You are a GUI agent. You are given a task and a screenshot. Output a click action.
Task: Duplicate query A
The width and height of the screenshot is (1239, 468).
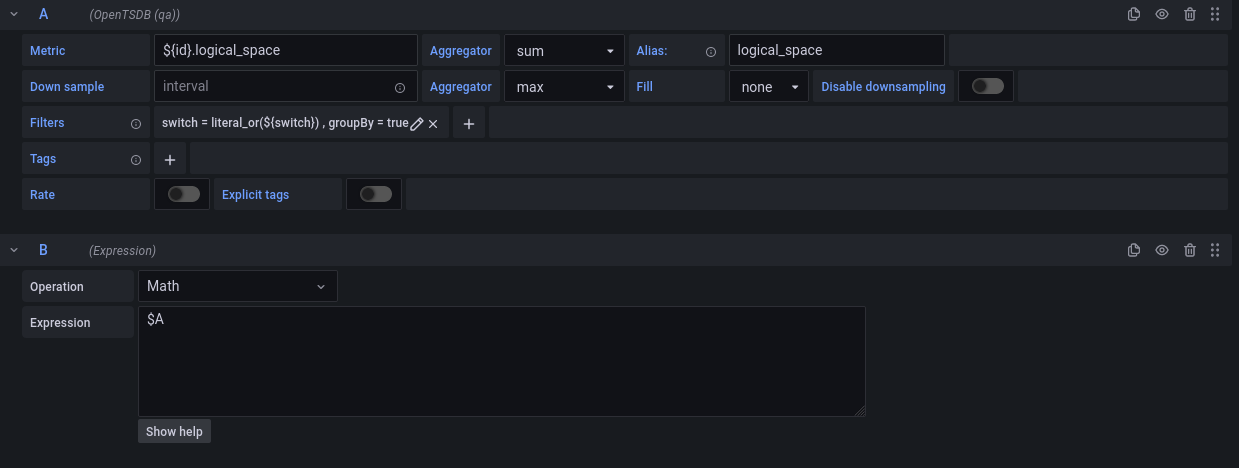point(1133,14)
